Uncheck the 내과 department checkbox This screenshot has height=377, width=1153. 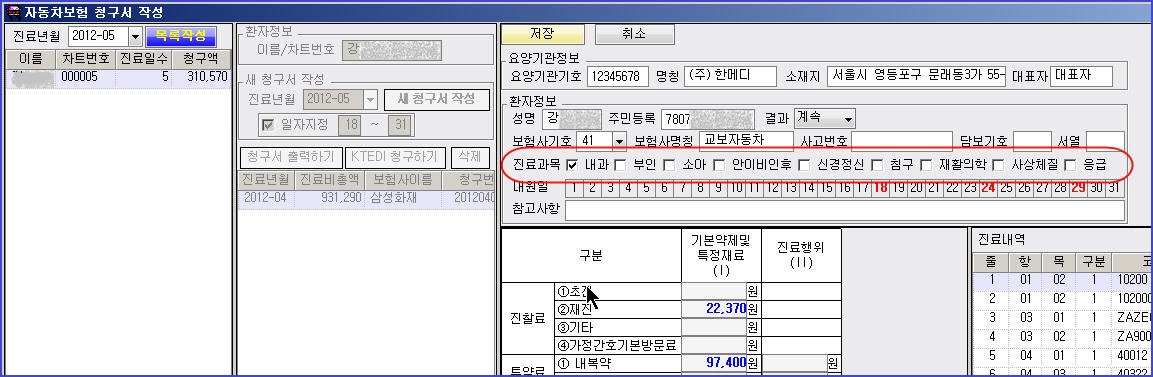572,165
